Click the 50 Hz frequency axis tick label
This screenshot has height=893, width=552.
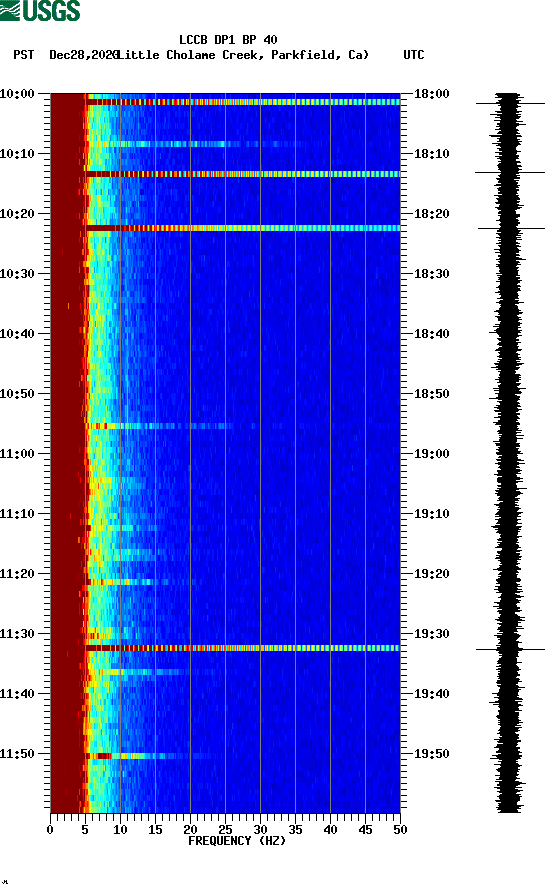[400, 830]
